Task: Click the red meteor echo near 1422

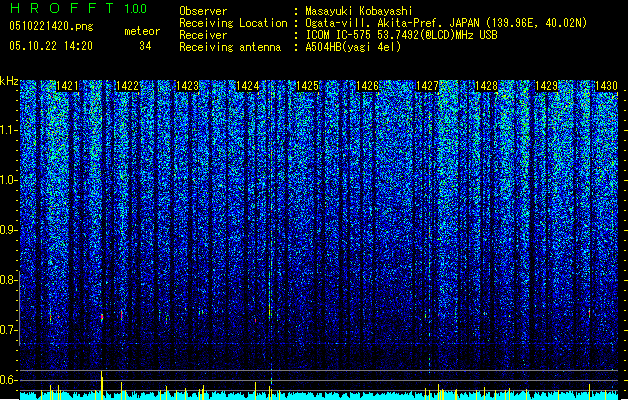Action: coord(122,315)
